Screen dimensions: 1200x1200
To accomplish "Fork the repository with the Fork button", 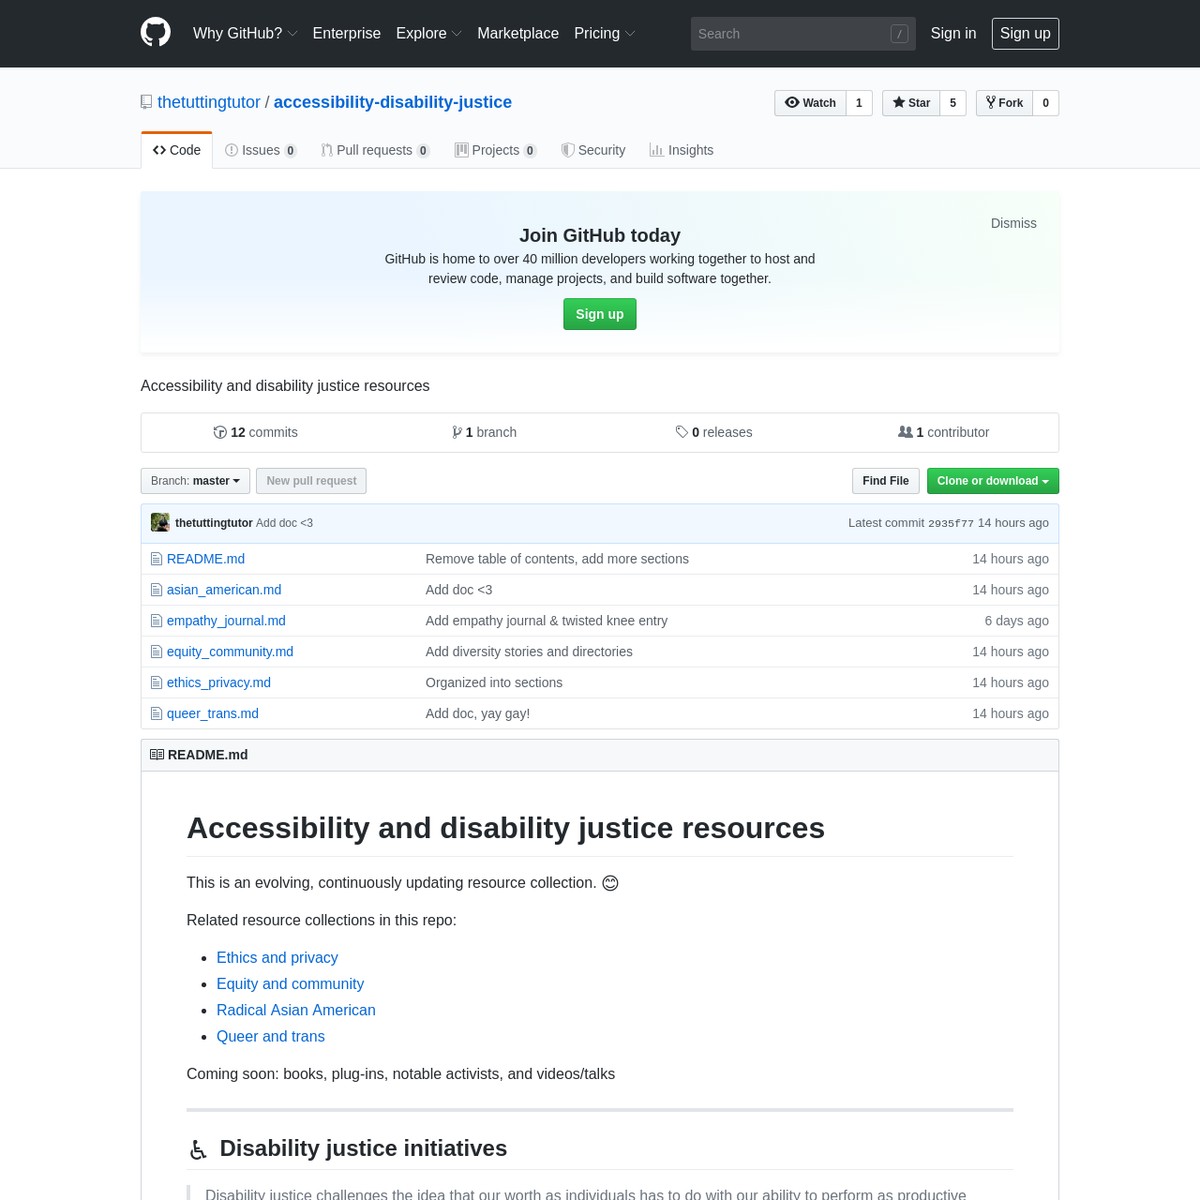I will pyautogui.click(x=1004, y=103).
